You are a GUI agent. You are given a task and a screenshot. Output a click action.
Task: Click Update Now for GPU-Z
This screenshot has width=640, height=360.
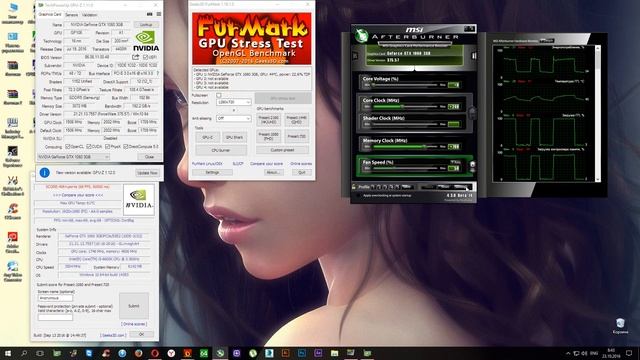click(147, 173)
